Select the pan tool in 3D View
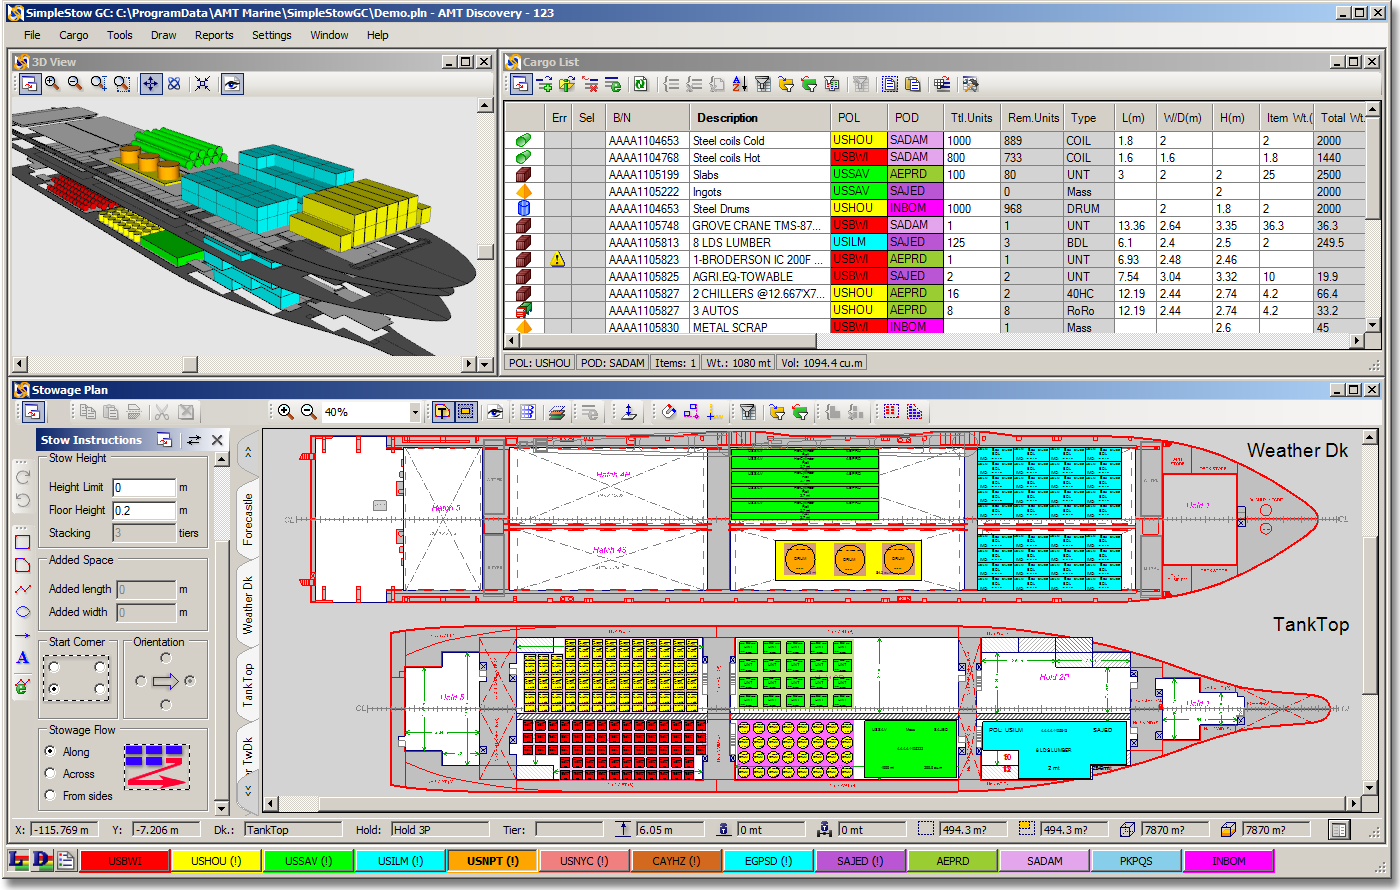This screenshot has height=890, width=1400. click(151, 84)
